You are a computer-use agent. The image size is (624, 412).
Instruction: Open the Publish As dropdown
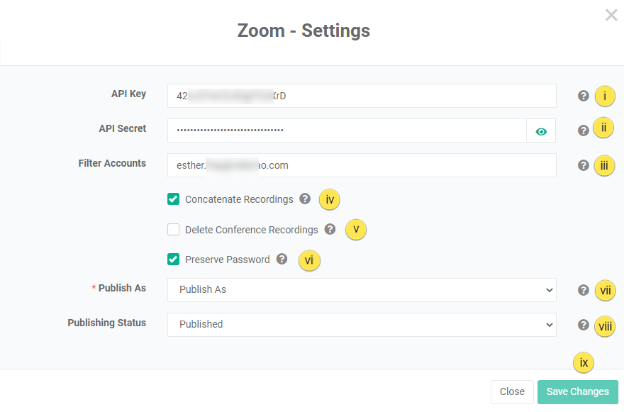point(361,290)
